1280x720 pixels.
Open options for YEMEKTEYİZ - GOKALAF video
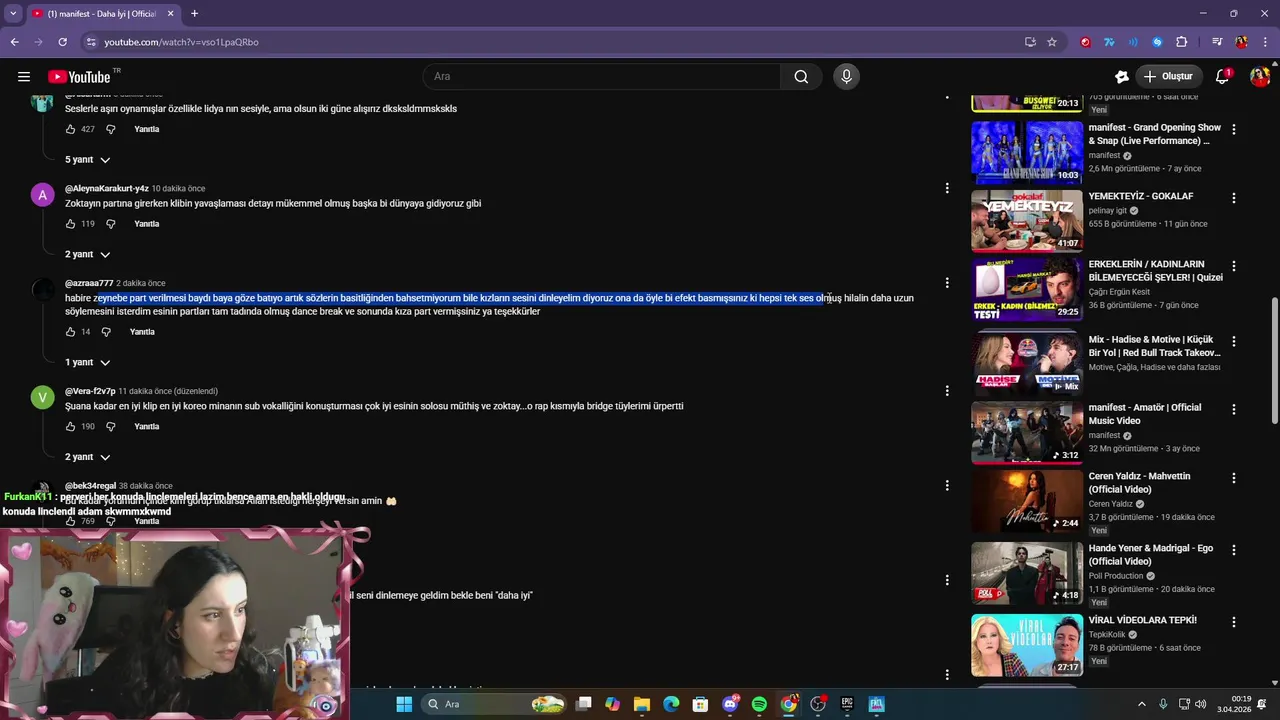(x=1234, y=198)
